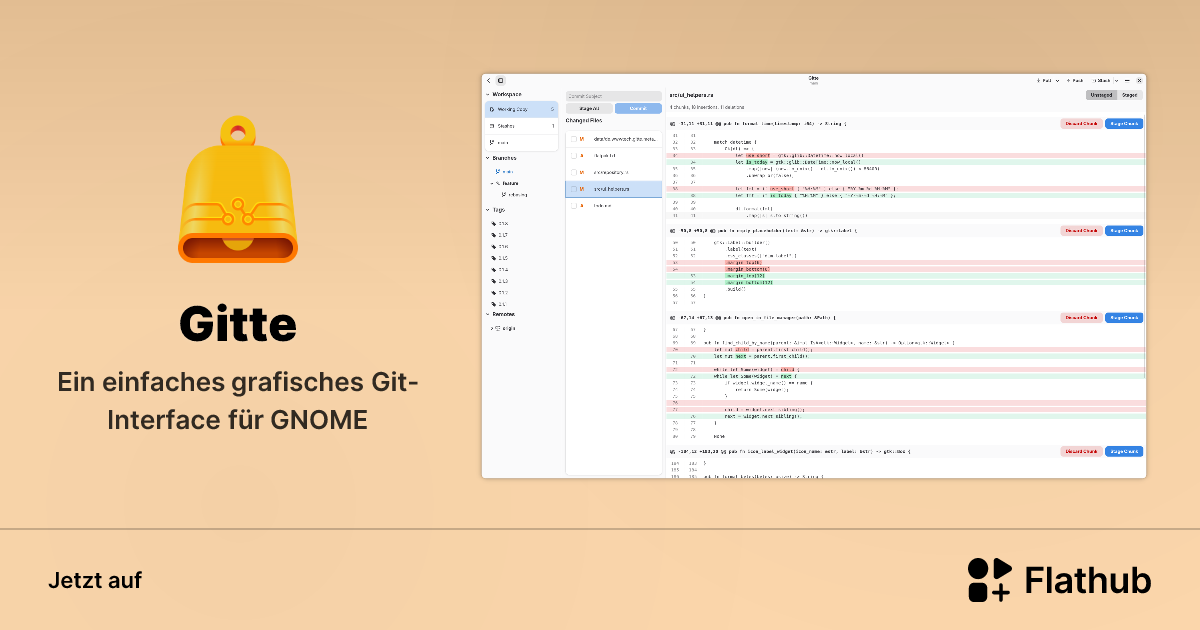
Task: Check the third file in Changed Files
Action: 573,172
